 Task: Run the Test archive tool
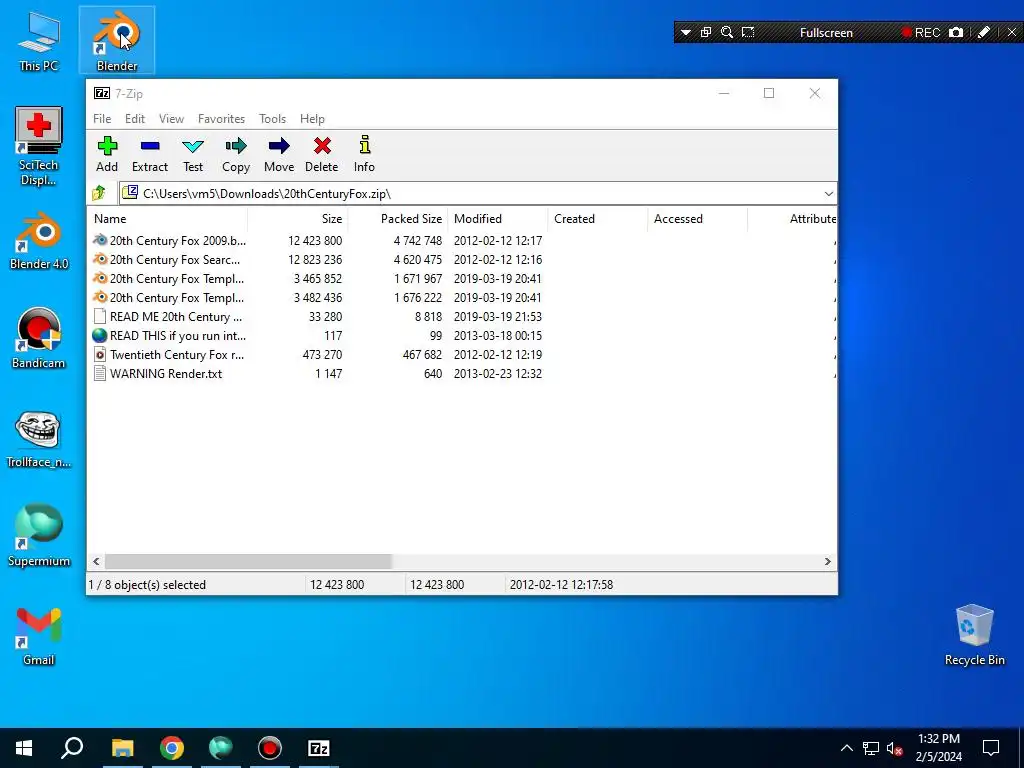[193, 155]
